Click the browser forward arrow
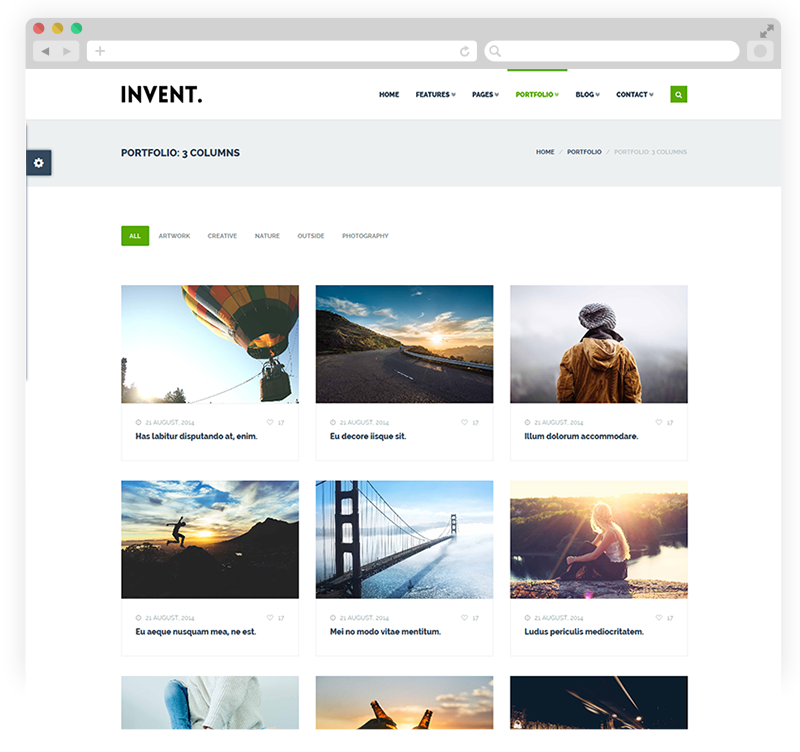 [67, 51]
